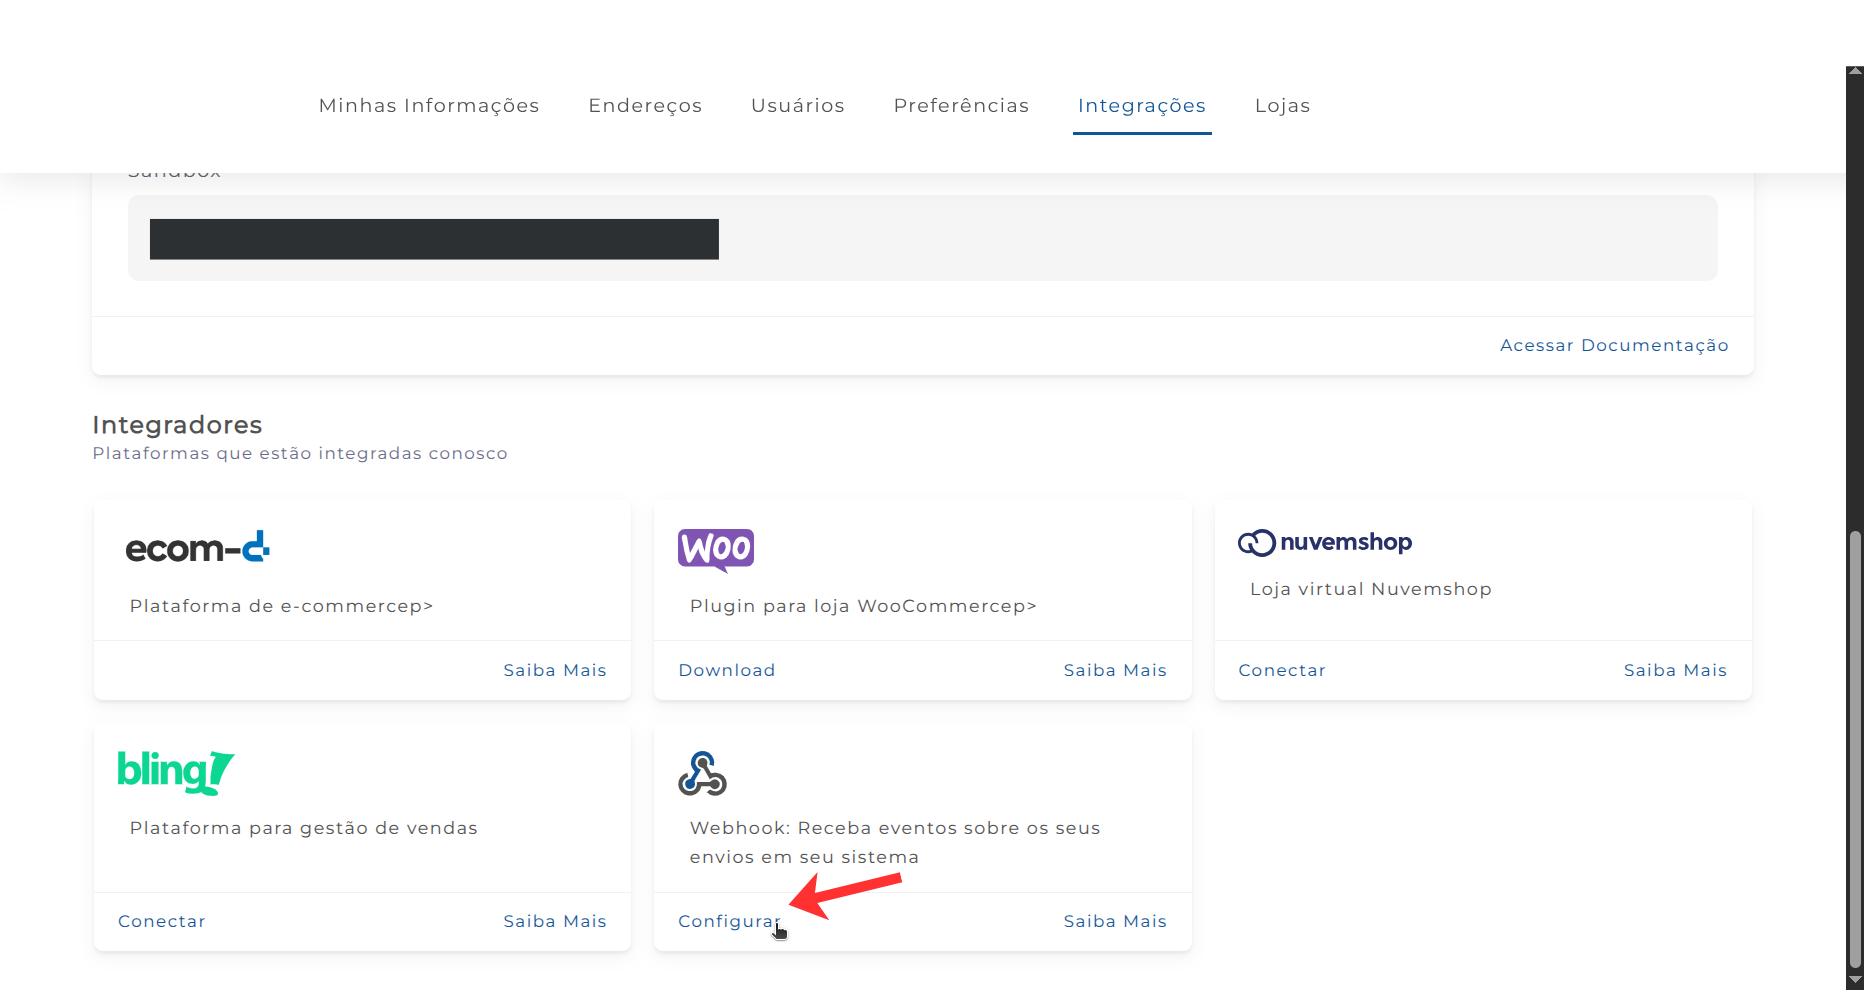This screenshot has height=990, width=1864.
Task: Open the Acessar Documentação link
Action: pos(1614,345)
